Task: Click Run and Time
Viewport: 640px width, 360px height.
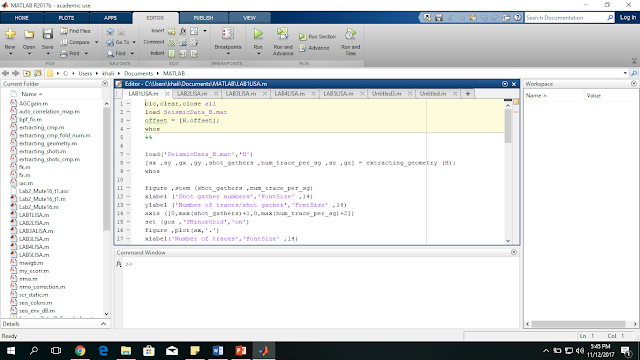Action: click(x=350, y=42)
